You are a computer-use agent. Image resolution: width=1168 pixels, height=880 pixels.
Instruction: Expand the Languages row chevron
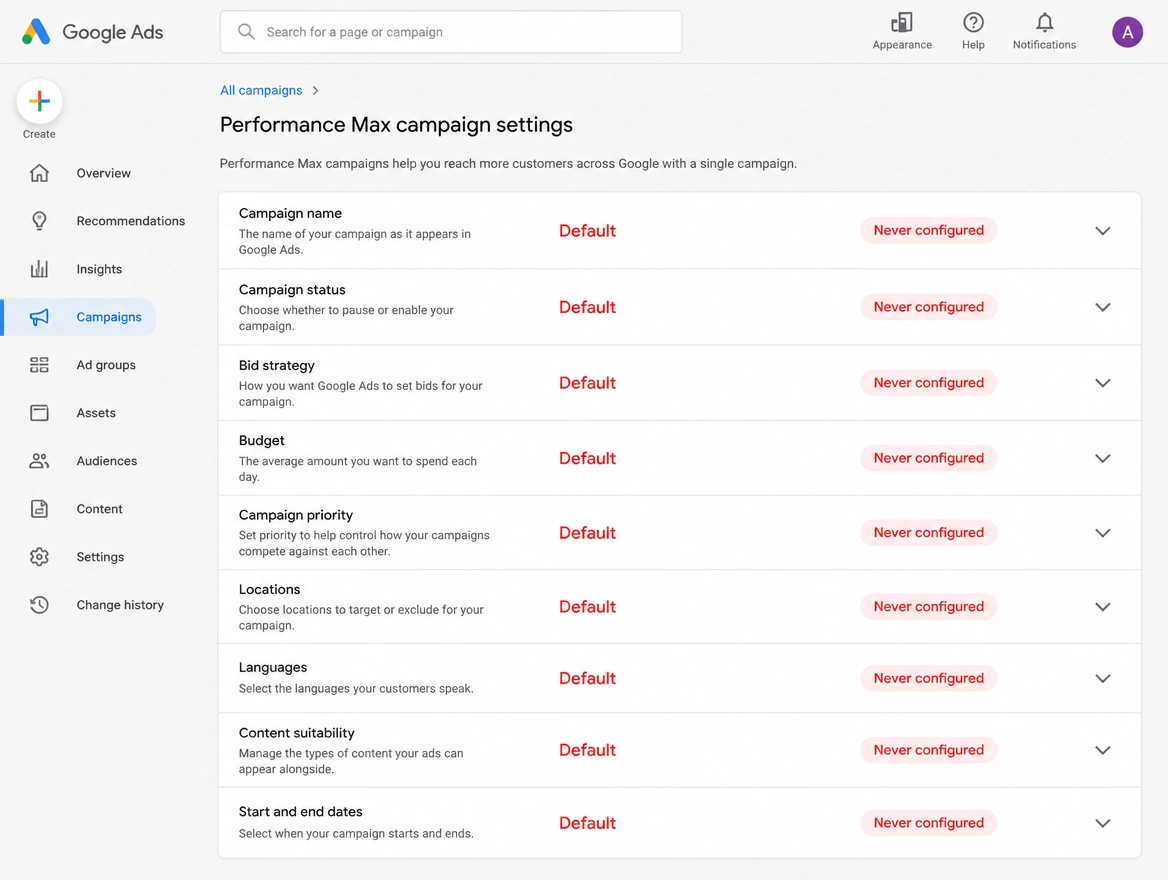pos(1102,678)
